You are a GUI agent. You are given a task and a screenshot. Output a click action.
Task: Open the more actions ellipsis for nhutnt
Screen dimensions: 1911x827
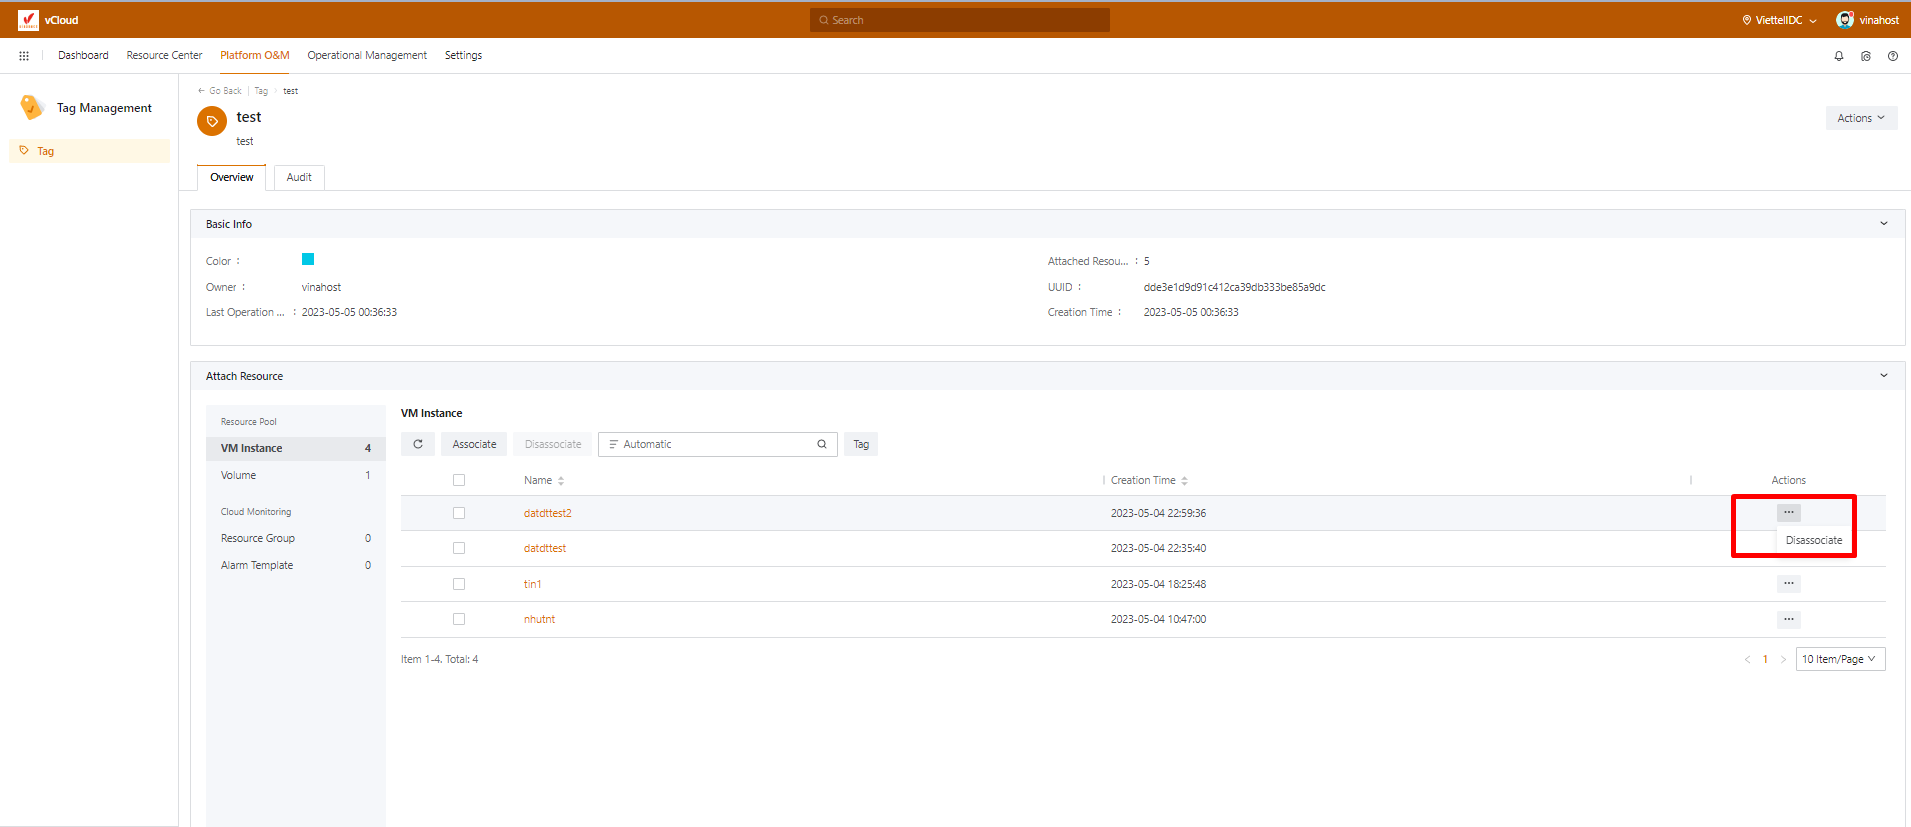1788,619
